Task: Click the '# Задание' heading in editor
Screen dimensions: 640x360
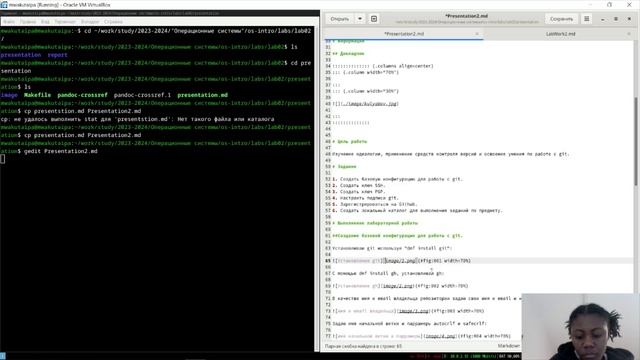Action: coord(344,167)
